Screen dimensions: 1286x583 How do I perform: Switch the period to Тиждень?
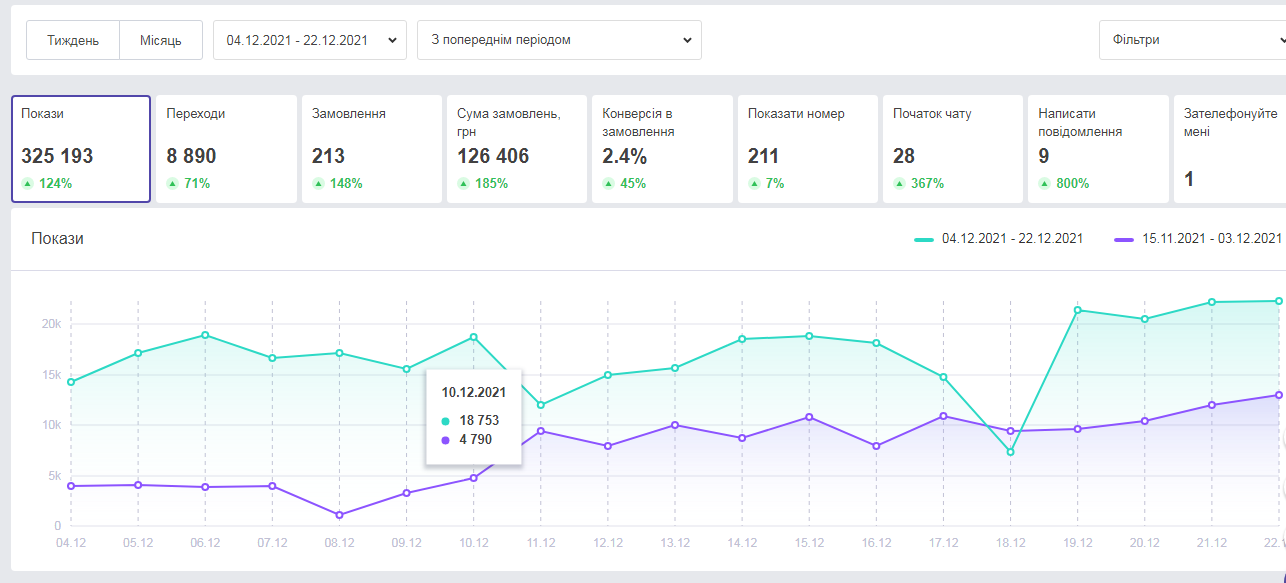(73, 40)
